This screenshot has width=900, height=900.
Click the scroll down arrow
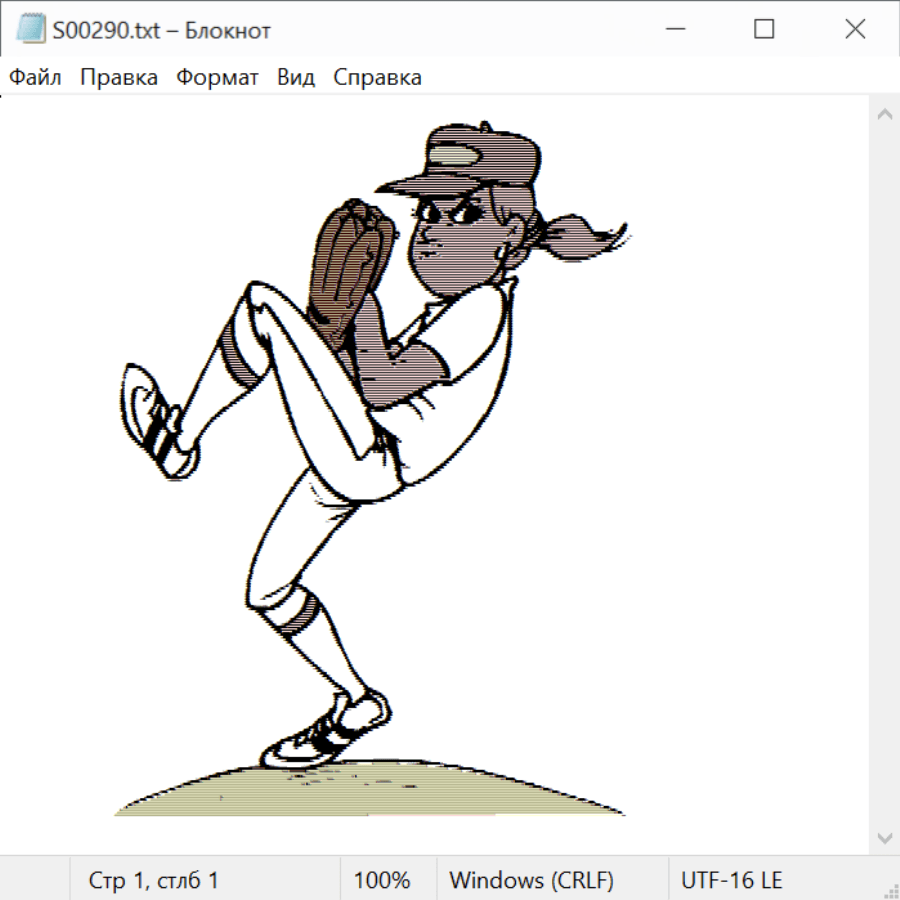coord(884,837)
